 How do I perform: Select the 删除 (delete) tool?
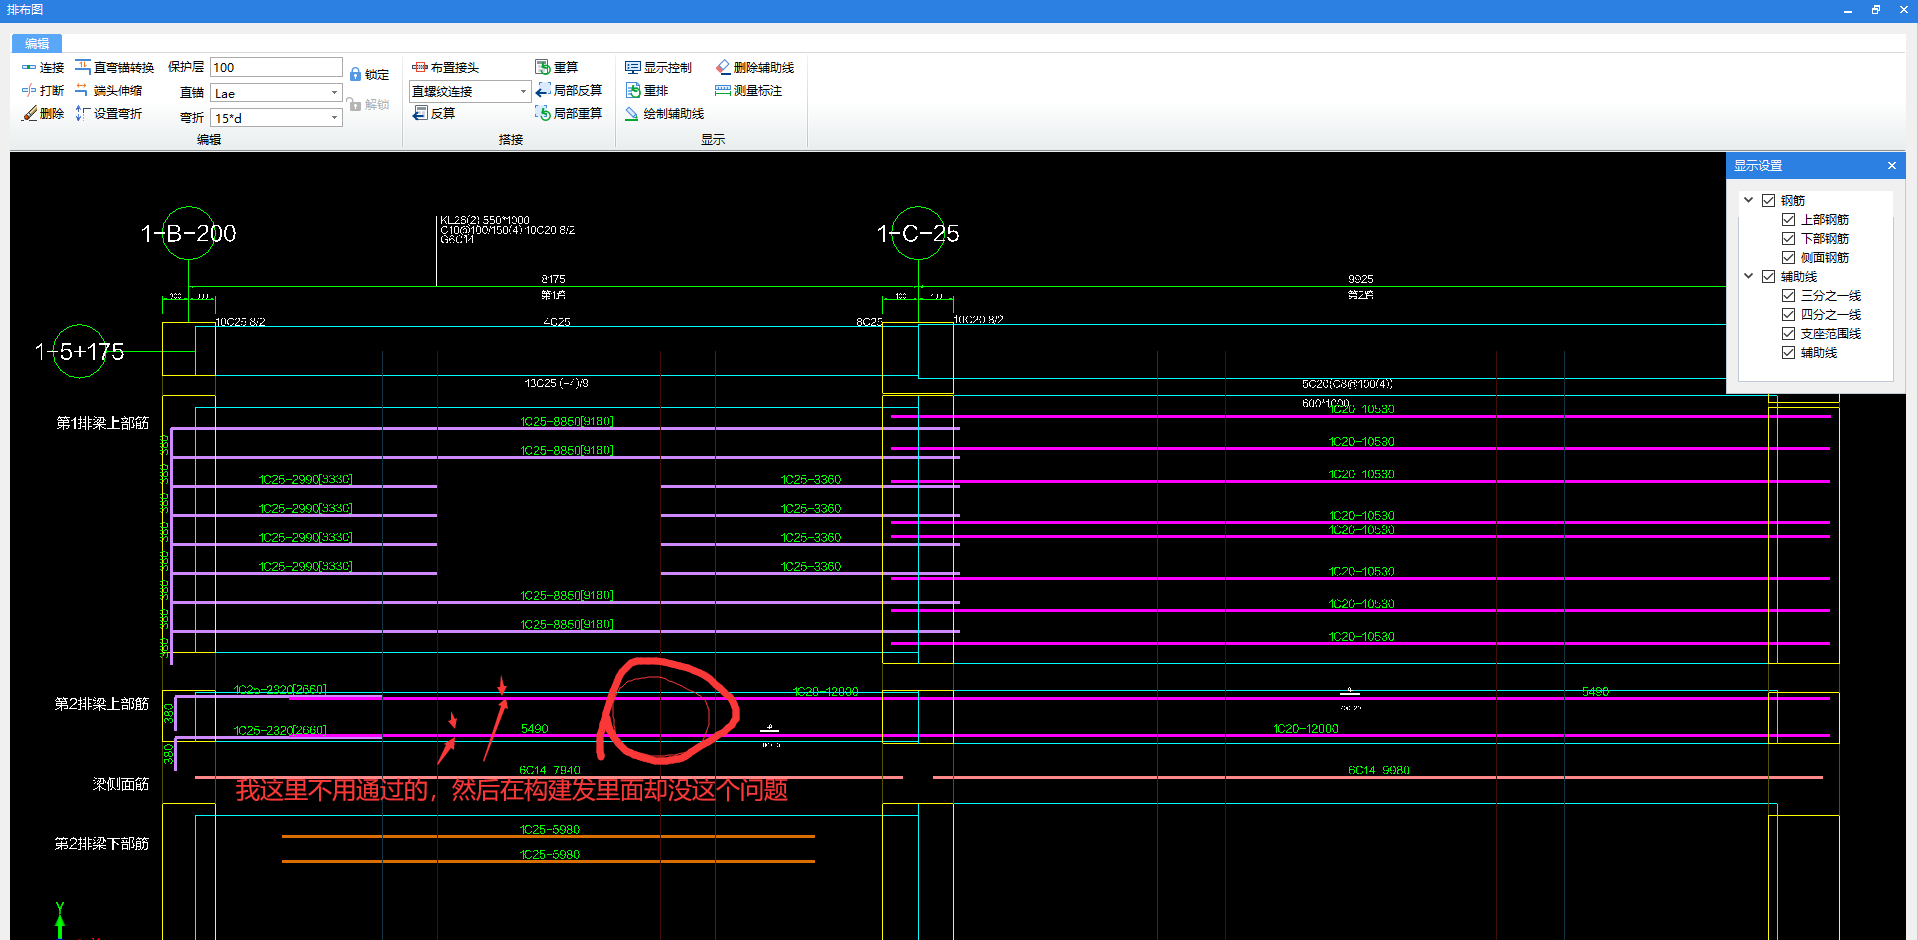click(x=42, y=113)
